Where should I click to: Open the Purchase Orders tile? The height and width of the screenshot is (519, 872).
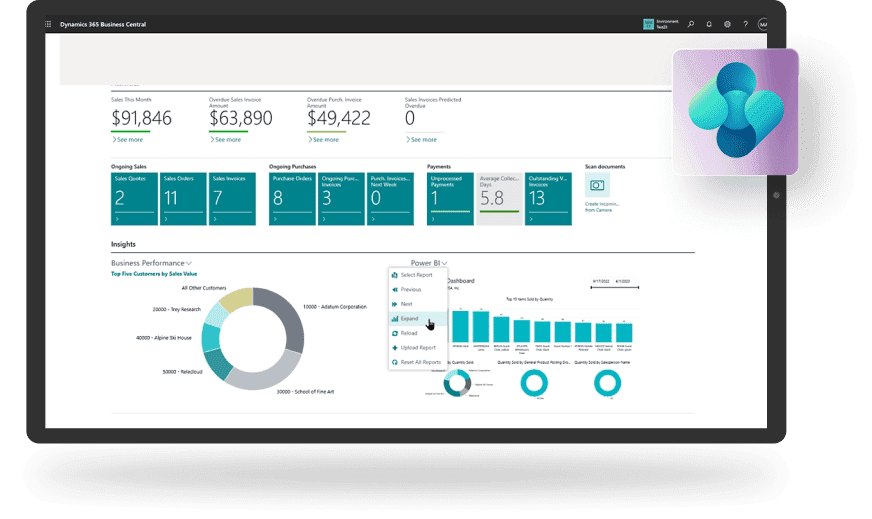point(292,199)
